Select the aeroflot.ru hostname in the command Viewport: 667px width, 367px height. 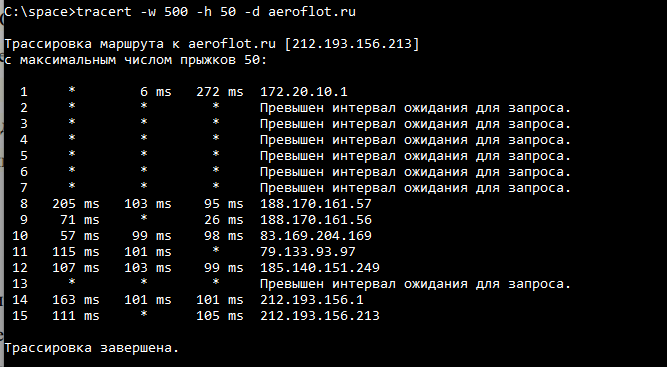coord(312,12)
